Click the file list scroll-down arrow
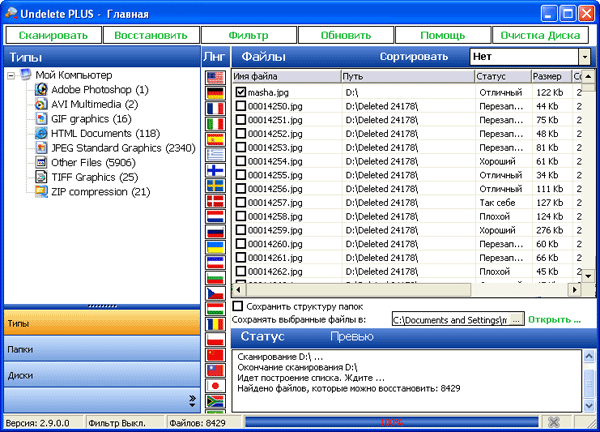Viewport: 600px width, 432px height. click(x=589, y=276)
